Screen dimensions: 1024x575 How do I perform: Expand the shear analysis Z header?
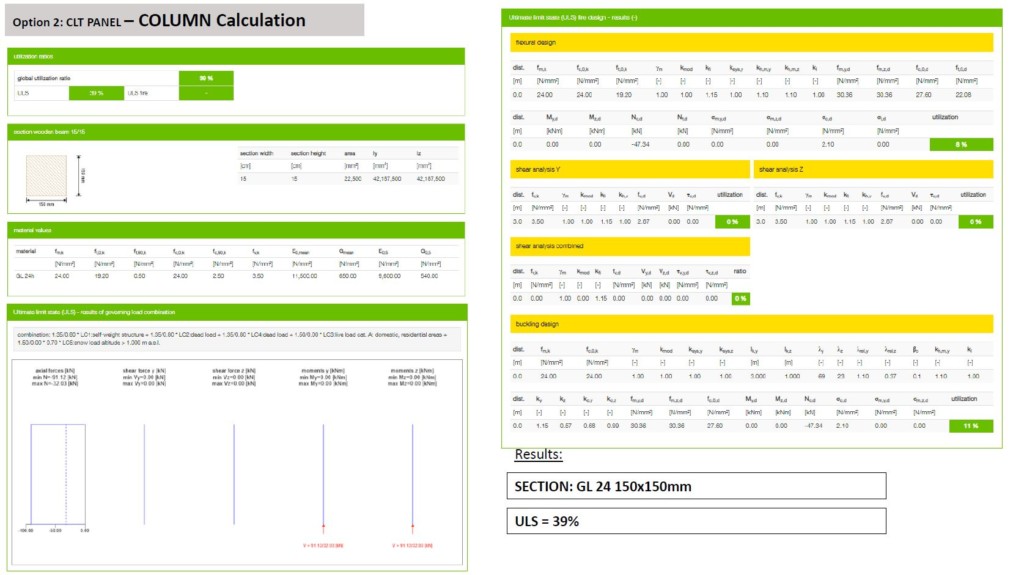click(x=873, y=169)
